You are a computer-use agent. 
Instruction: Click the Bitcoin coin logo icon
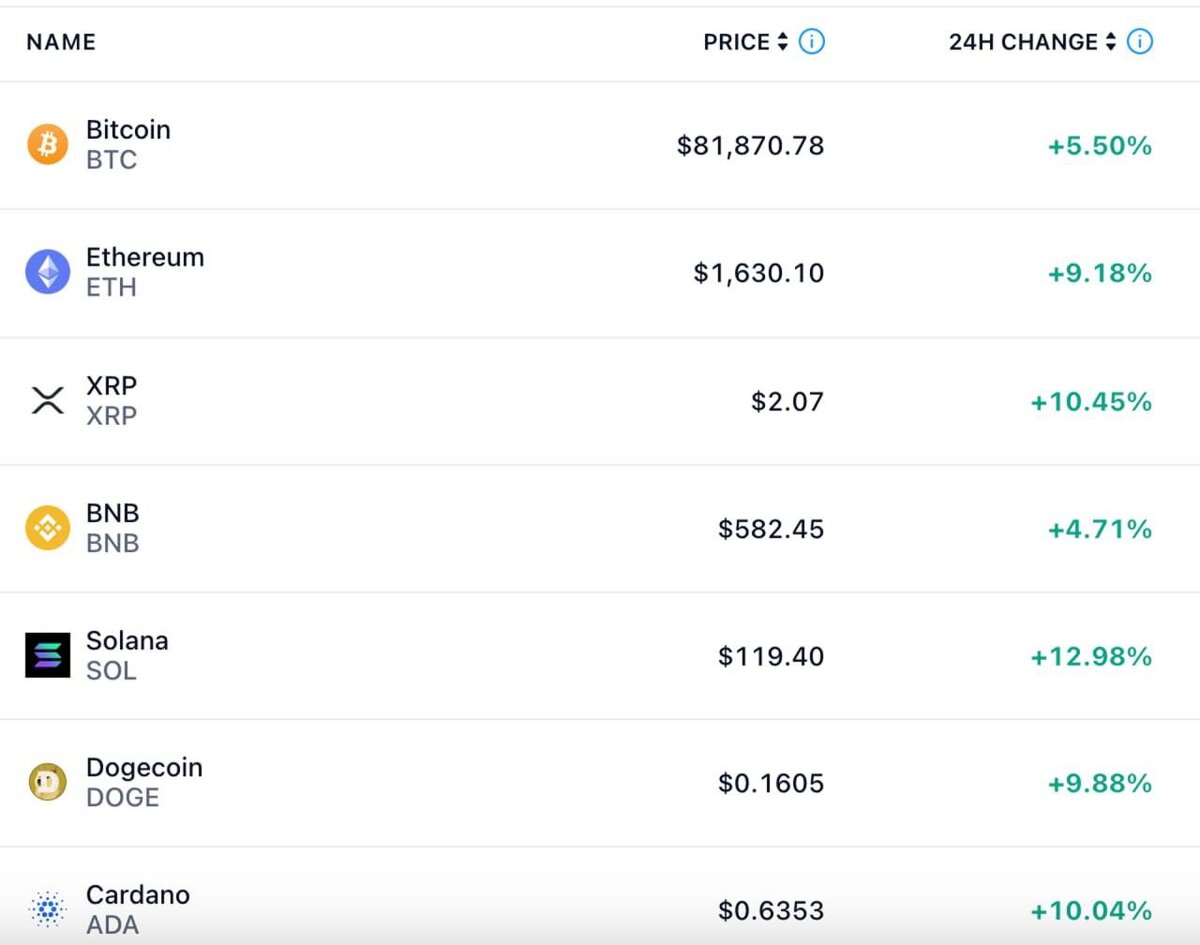[47, 145]
